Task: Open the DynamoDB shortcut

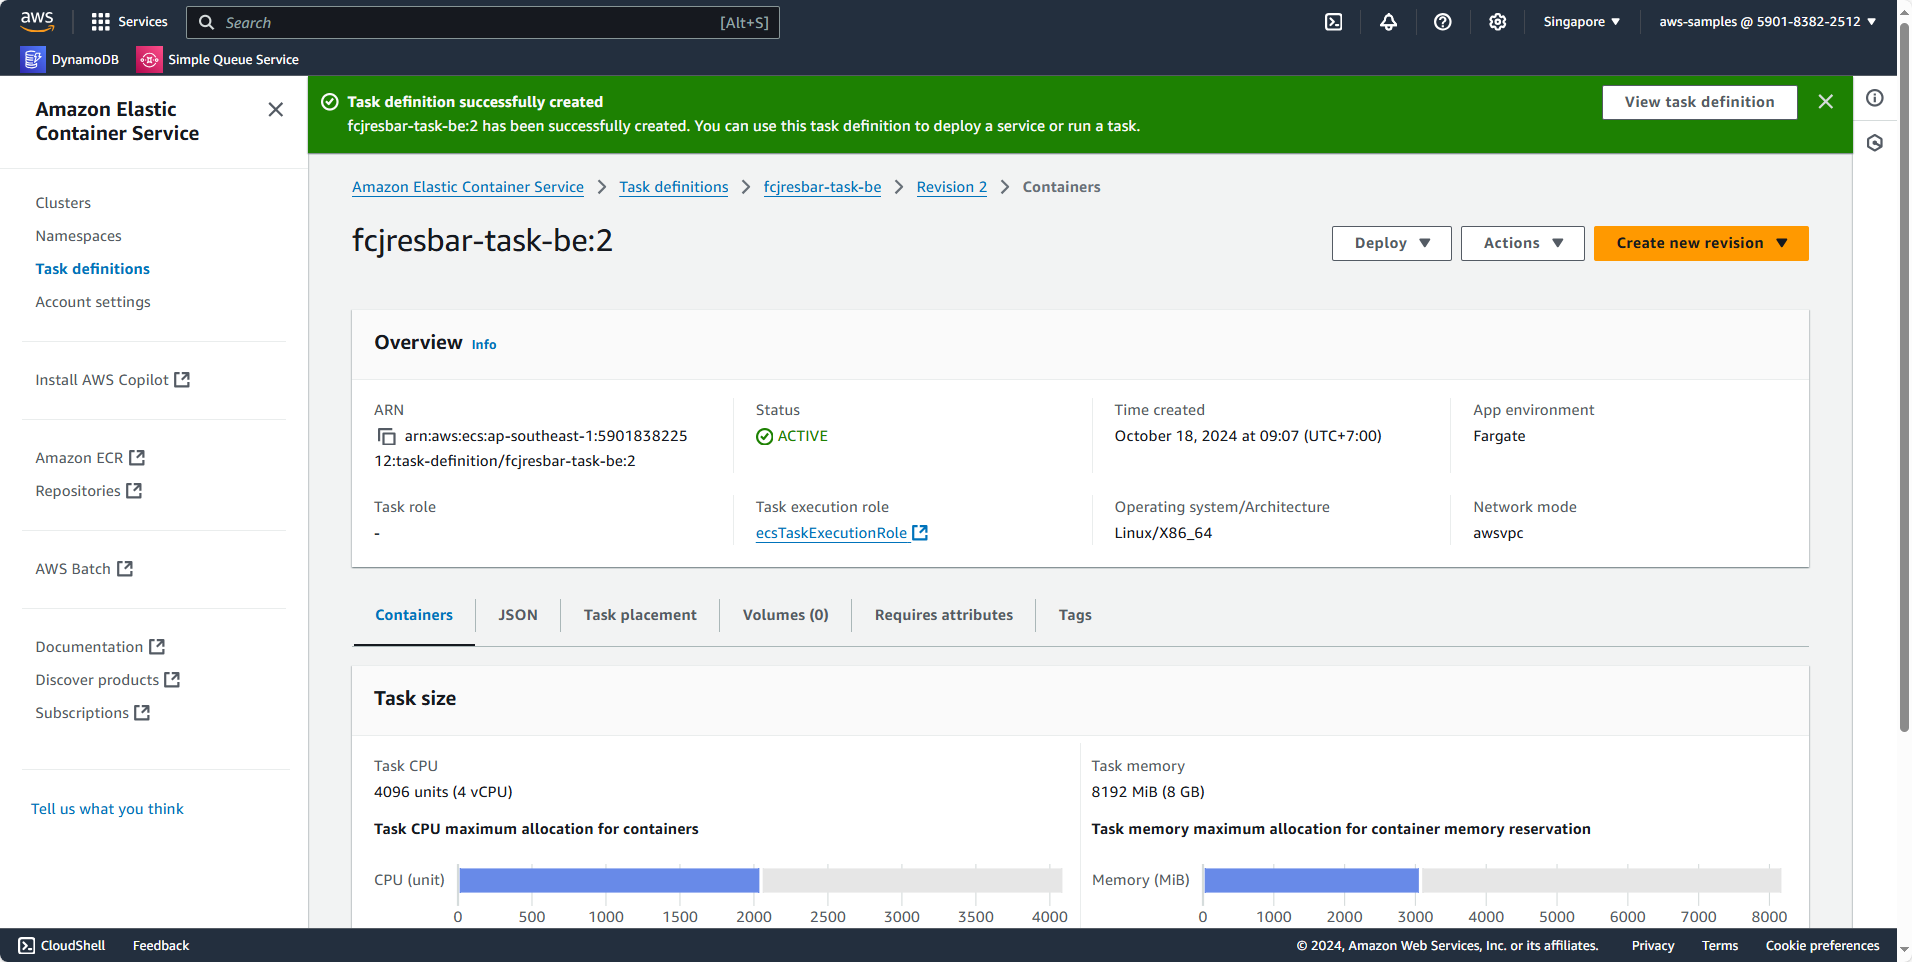Action: [70, 60]
